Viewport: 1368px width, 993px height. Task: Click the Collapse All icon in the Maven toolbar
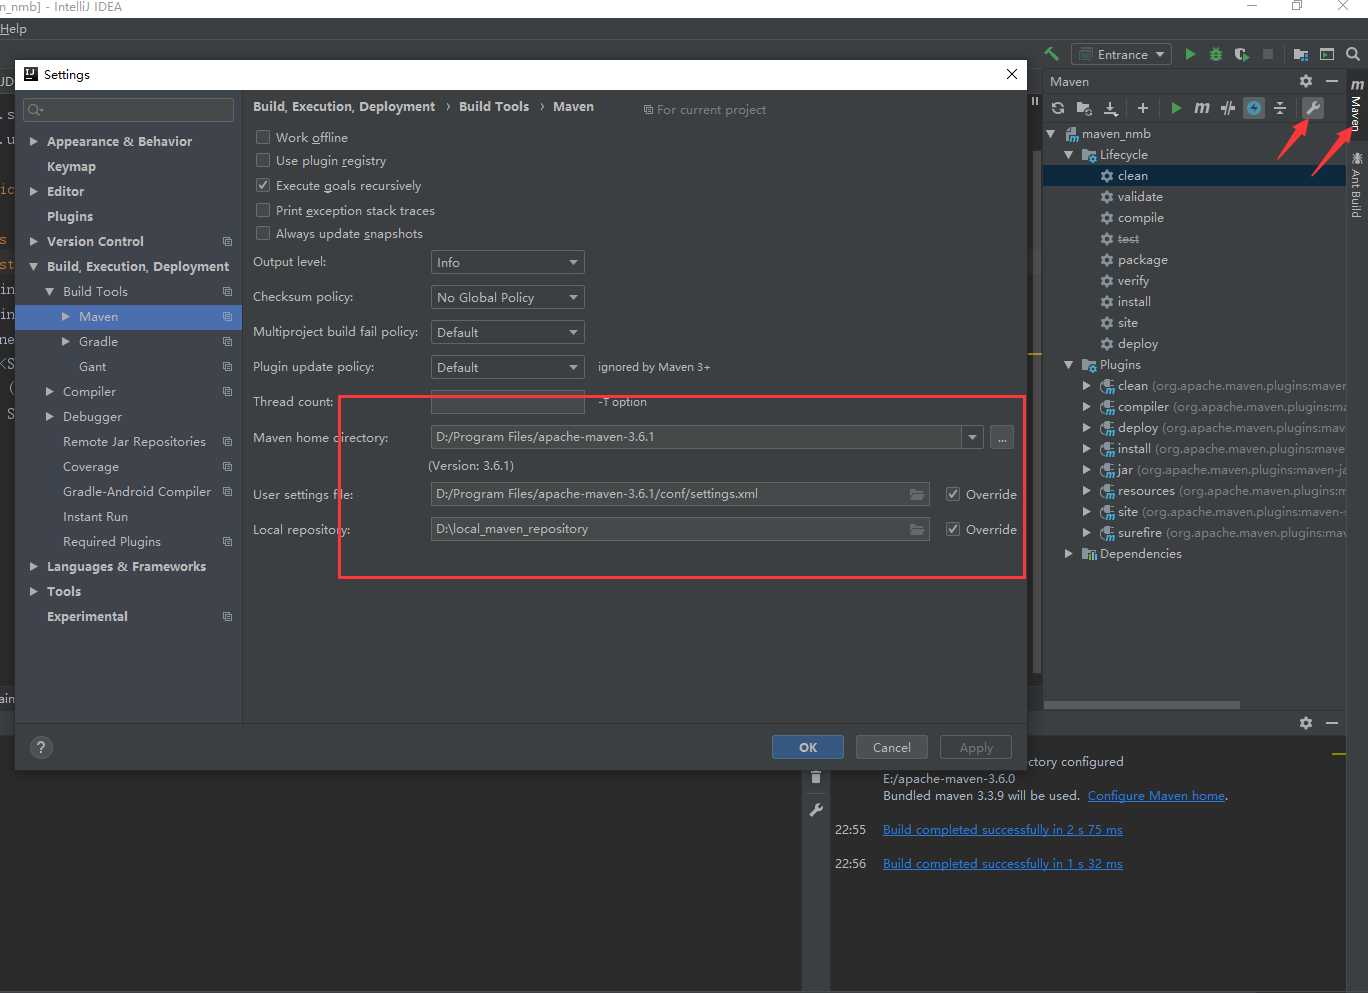click(x=1280, y=108)
